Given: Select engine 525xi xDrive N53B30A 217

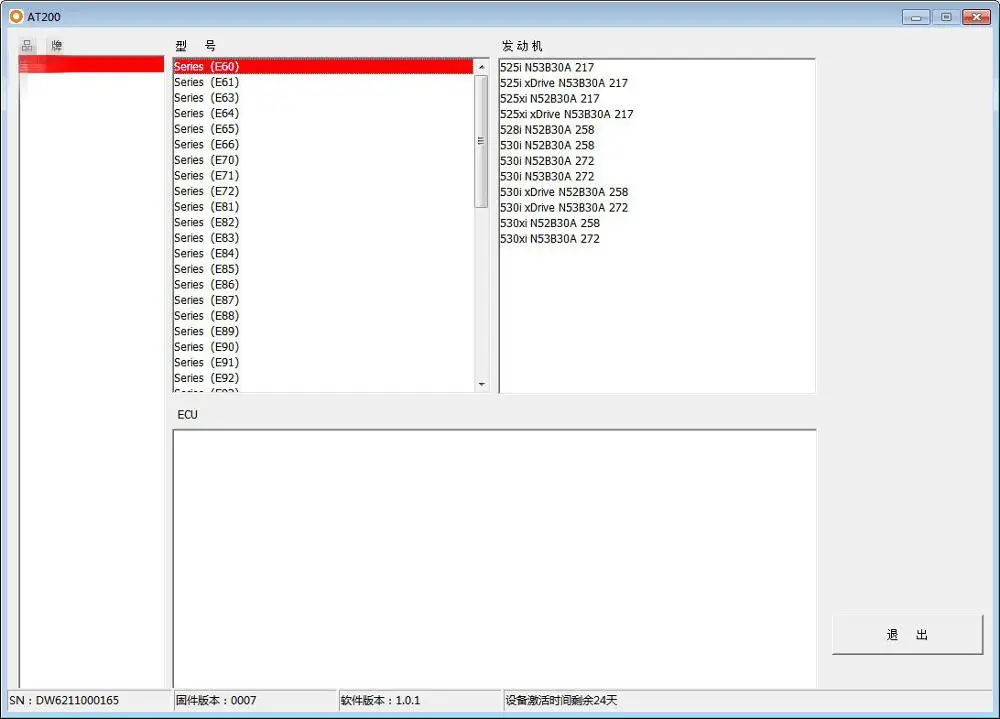Looking at the screenshot, I should [567, 114].
